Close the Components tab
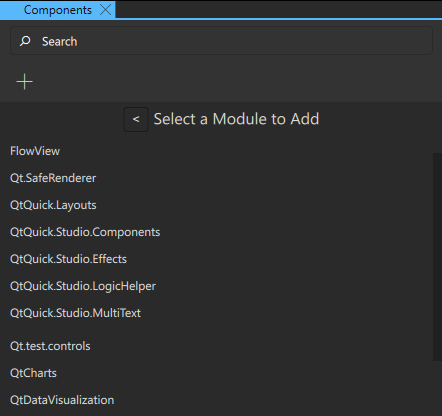The image size is (442, 416). [x=105, y=10]
